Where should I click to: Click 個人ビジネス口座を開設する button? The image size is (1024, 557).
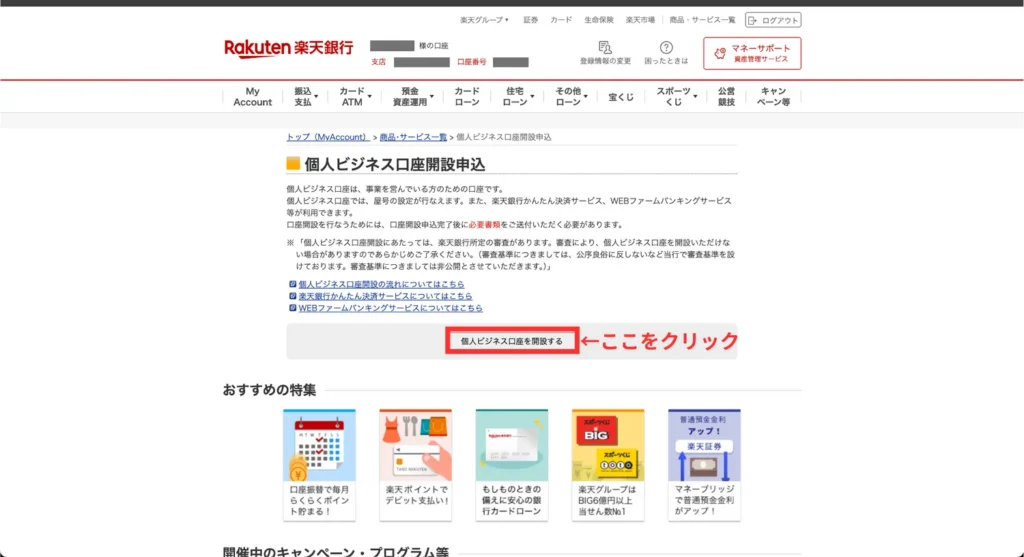pos(511,341)
